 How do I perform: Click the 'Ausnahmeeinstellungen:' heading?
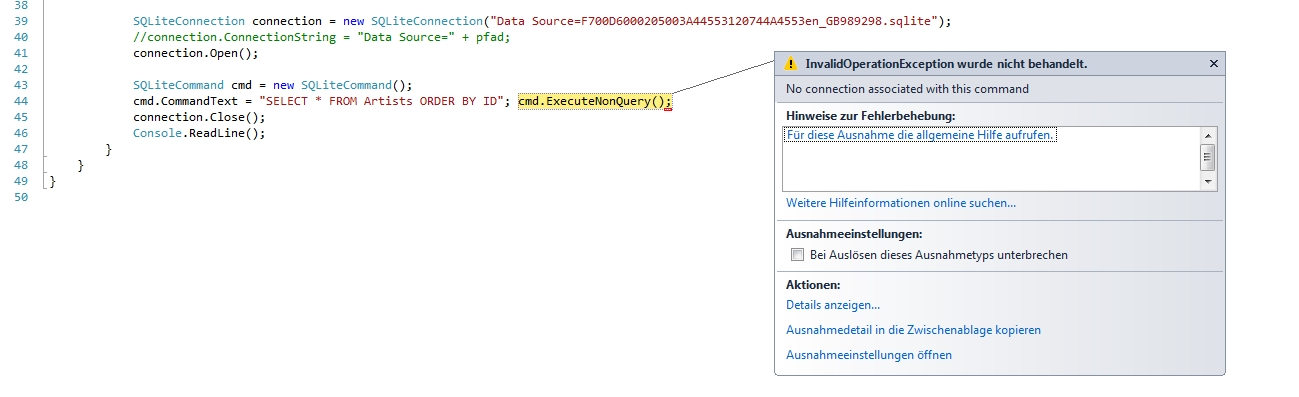(854, 233)
